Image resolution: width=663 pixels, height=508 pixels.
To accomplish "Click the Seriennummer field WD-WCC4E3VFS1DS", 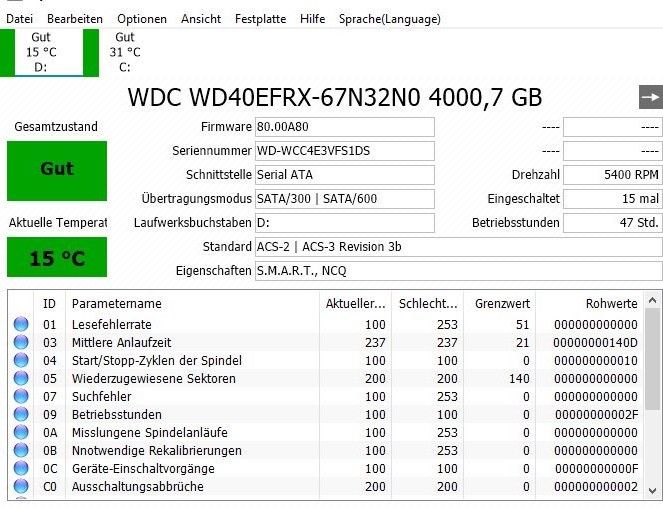I will pyautogui.click(x=345, y=151).
